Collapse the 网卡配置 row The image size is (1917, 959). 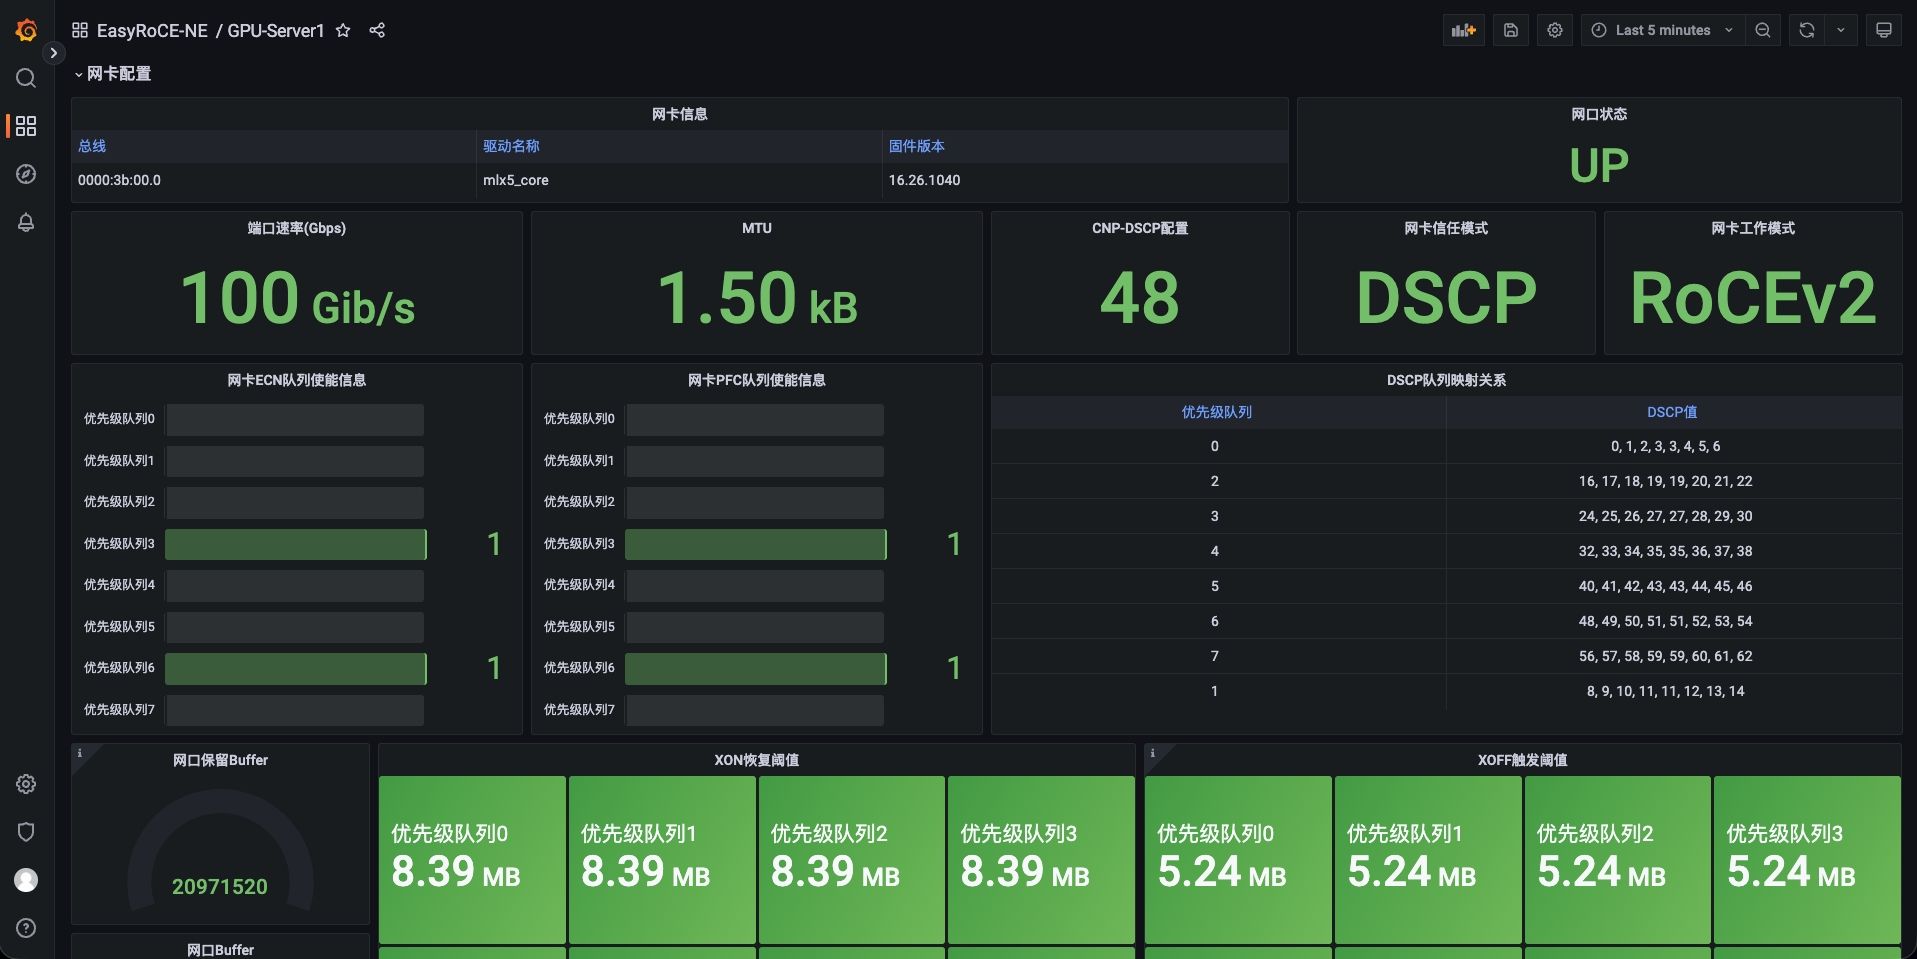pos(112,74)
